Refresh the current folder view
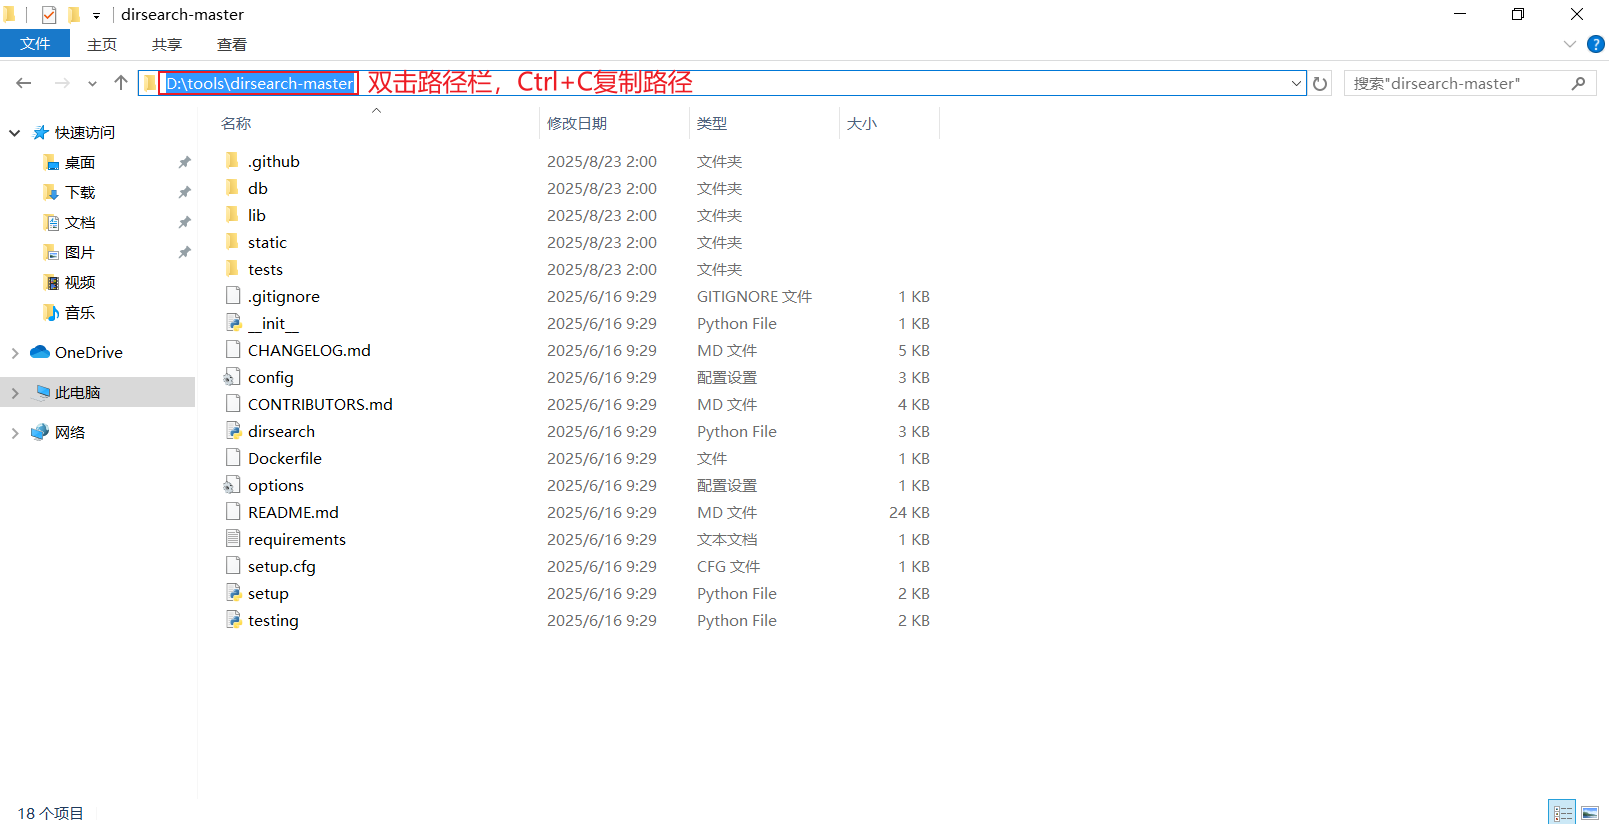 coord(1320,83)
